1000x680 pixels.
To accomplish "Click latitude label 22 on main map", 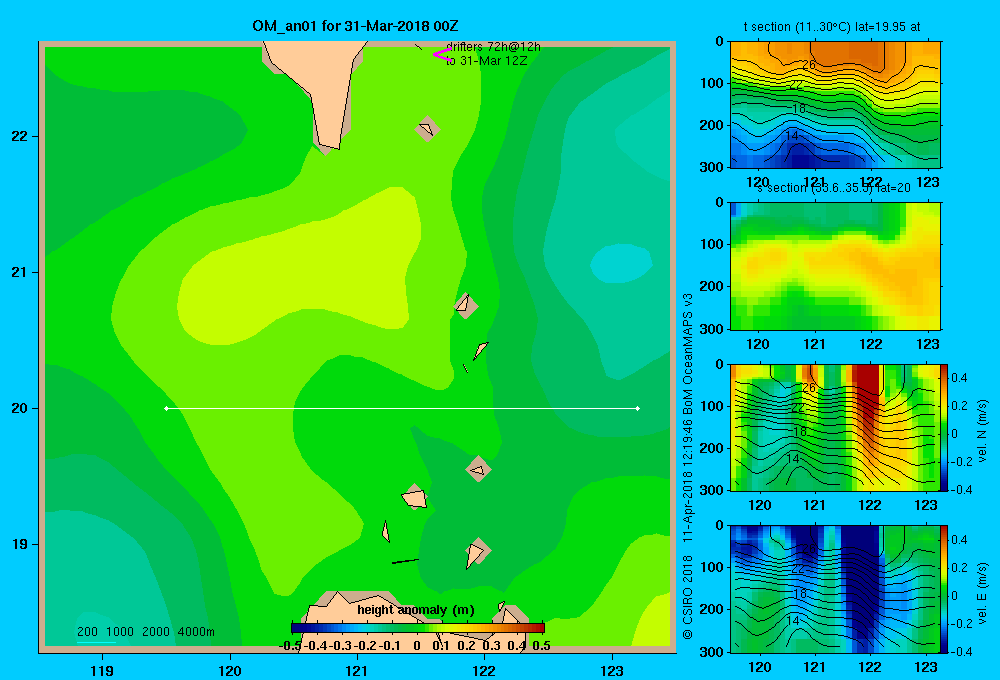I will pyautogui.click(x=20, y=136).
